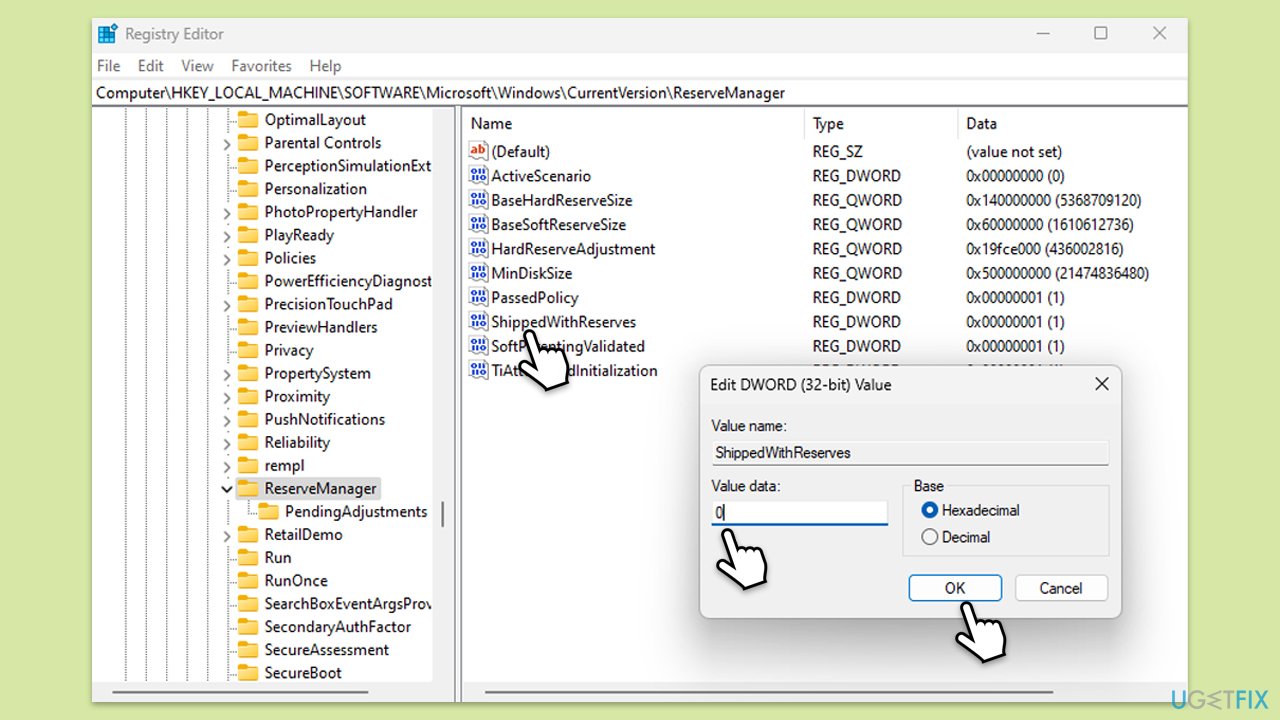Select the PushNotifications tree key
The image size is (1280, 720).
pyautogui.click(x=324, y=419)
